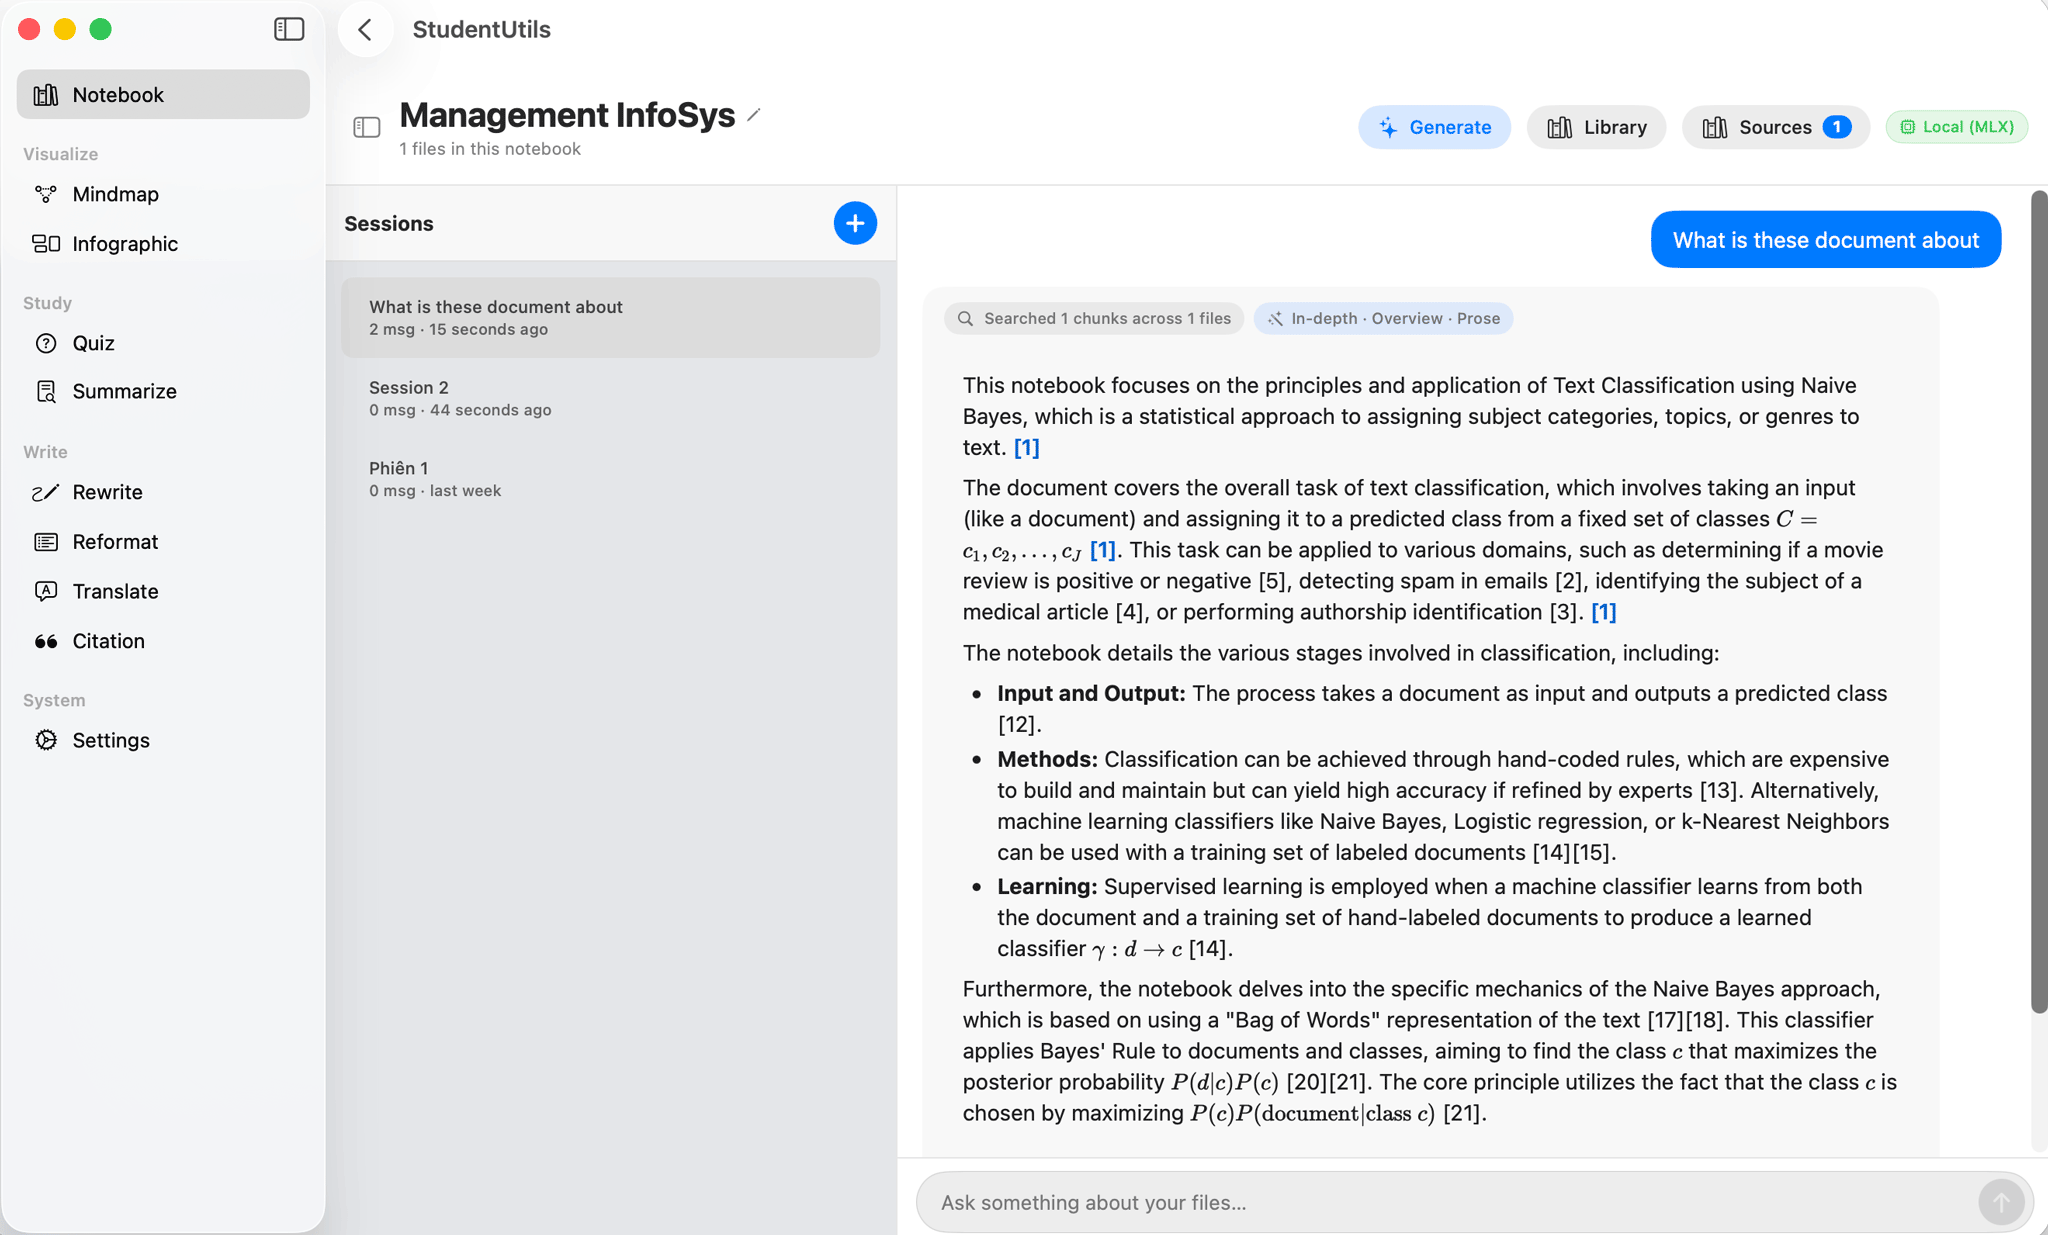Viewport: 2048px width, 1235px height.
Task: Click the '1 files in this notebook' text
Action: click(x=490, y=149)
